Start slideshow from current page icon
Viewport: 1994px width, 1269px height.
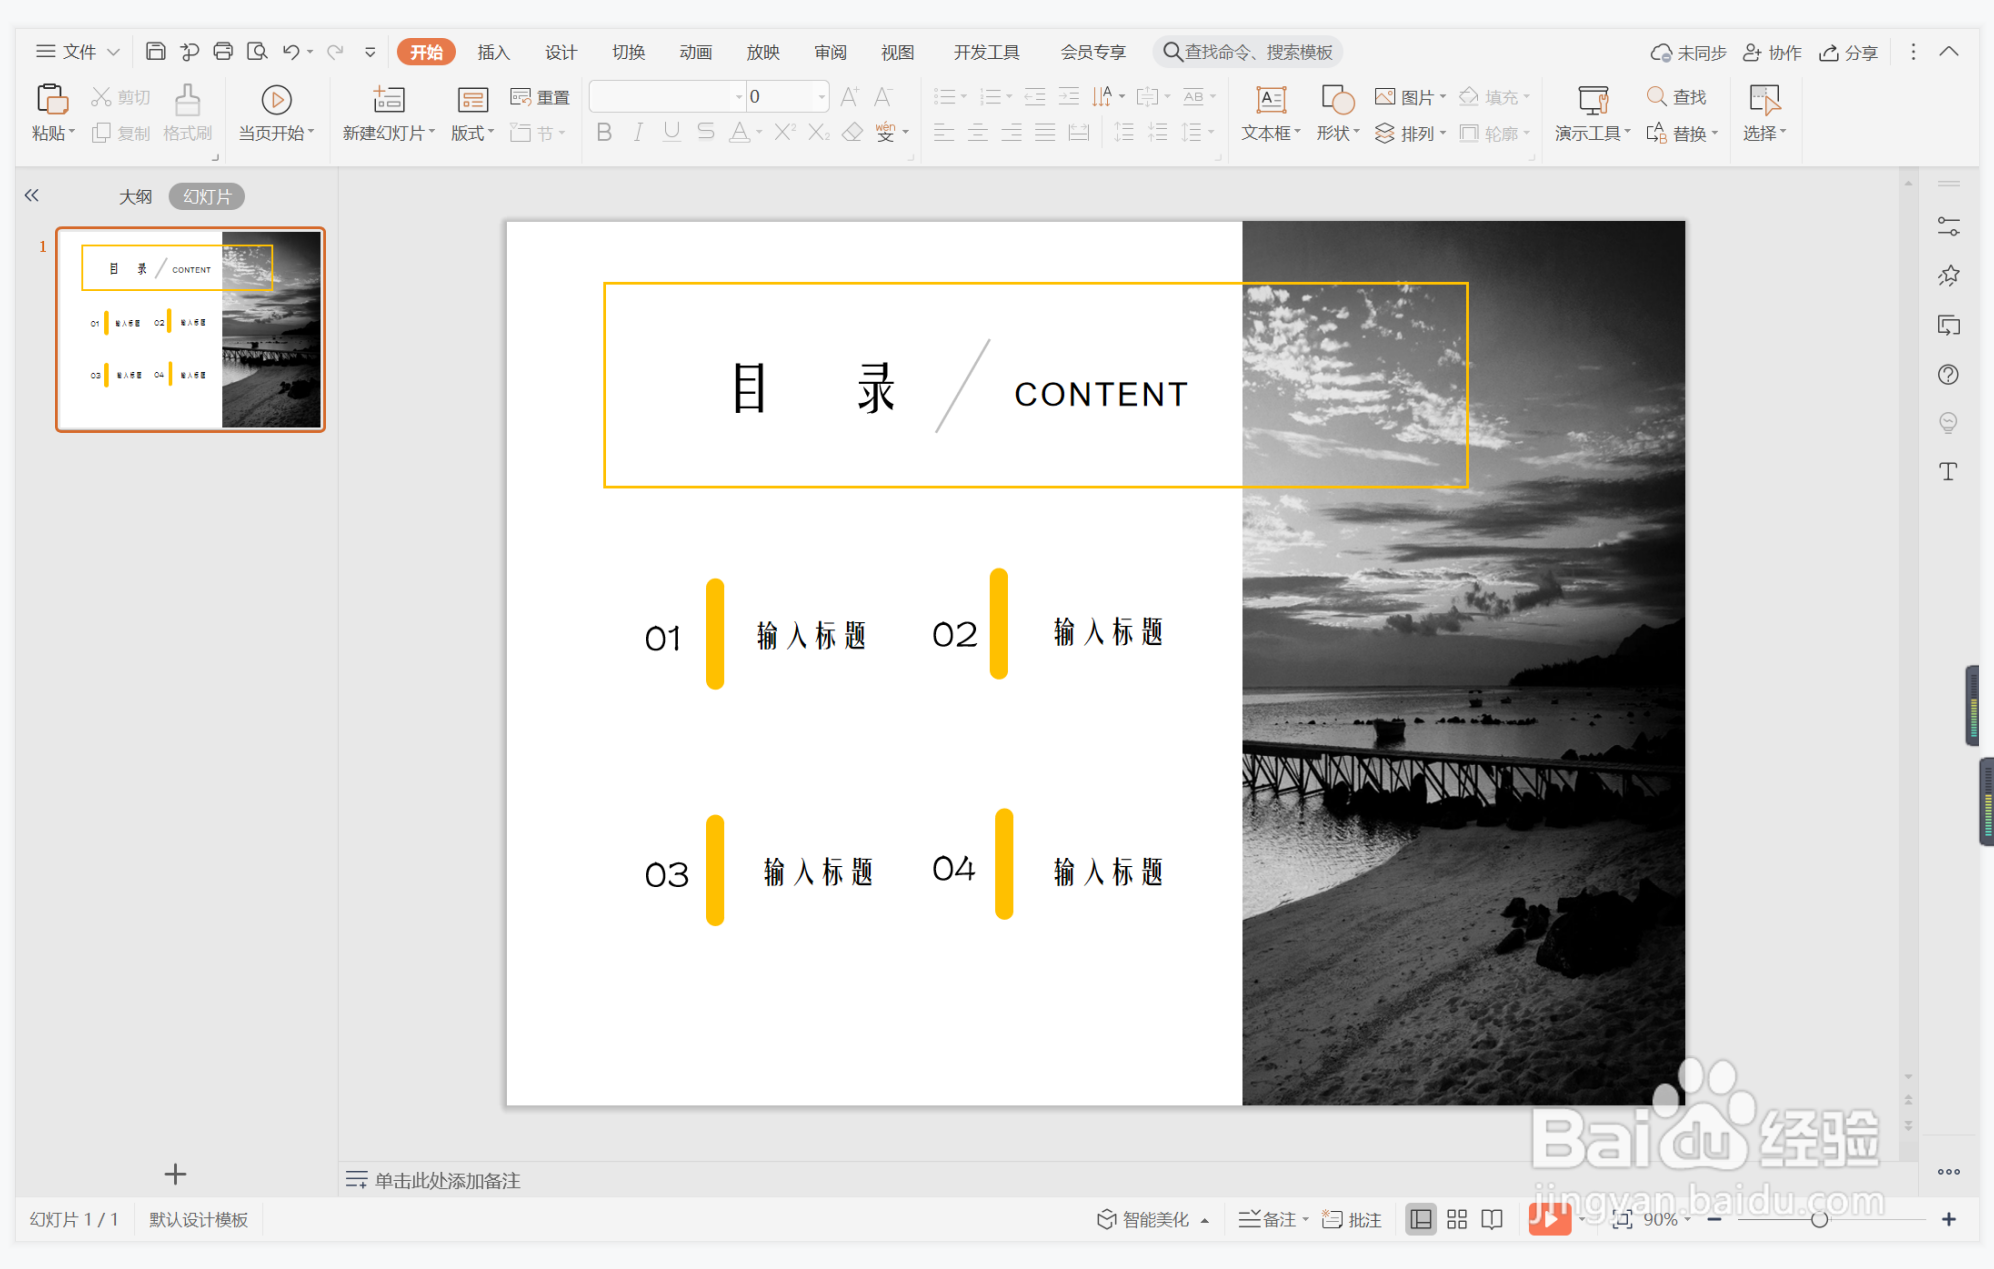[276, 99]
